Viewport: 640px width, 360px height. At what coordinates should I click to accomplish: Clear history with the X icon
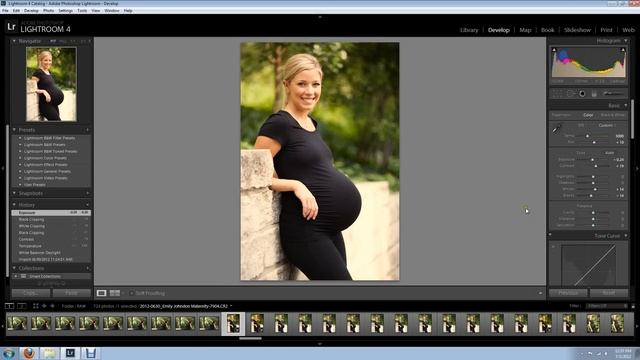[x=87, y=204]
